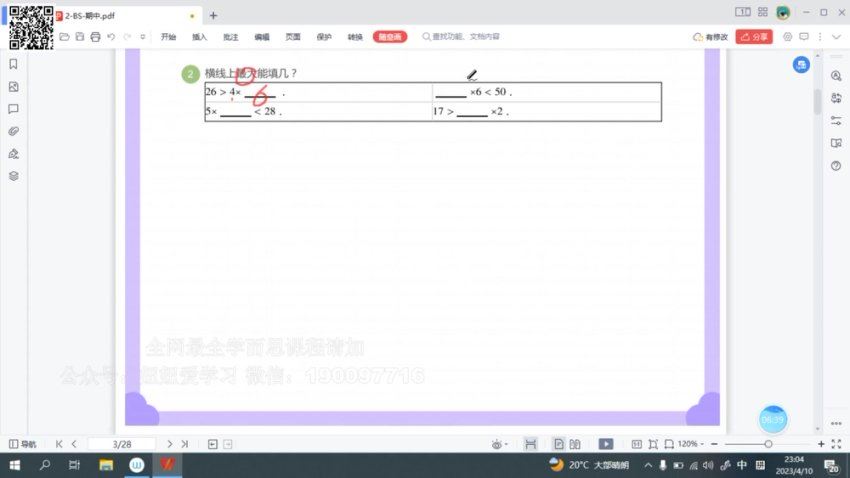Open File Explorer from taskbar
Viewport: 850px width, 478px height.
click(x=106, y=465)
